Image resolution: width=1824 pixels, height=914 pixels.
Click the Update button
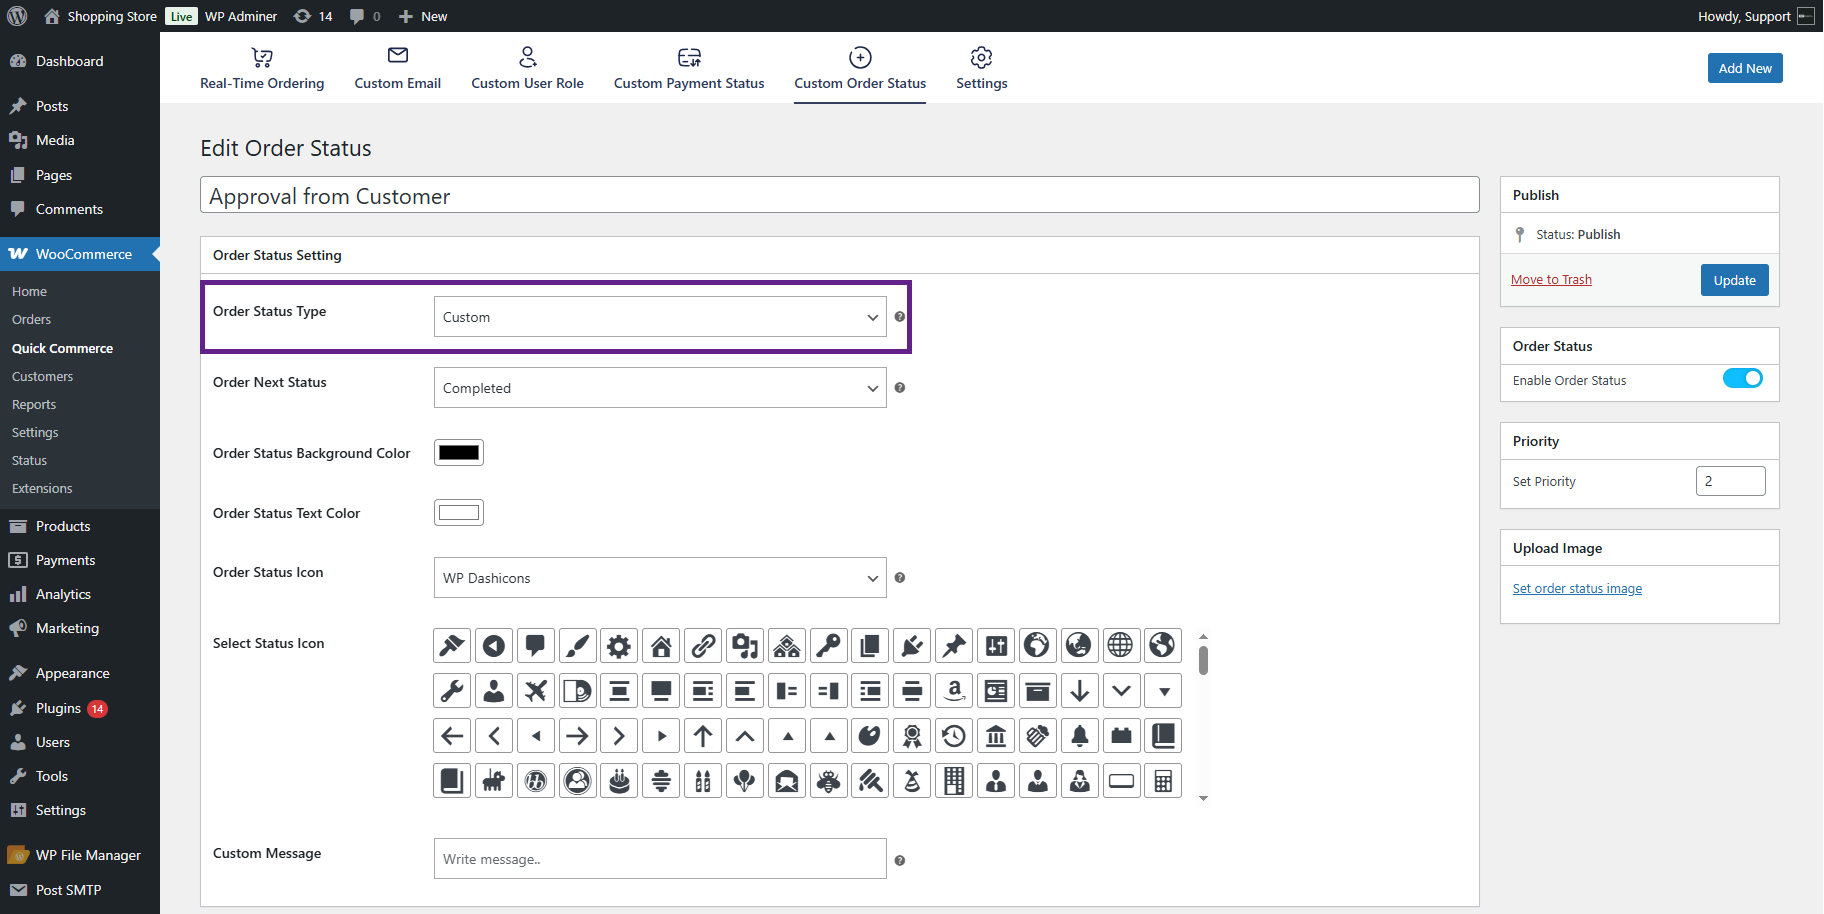[x=1734, y=280]
